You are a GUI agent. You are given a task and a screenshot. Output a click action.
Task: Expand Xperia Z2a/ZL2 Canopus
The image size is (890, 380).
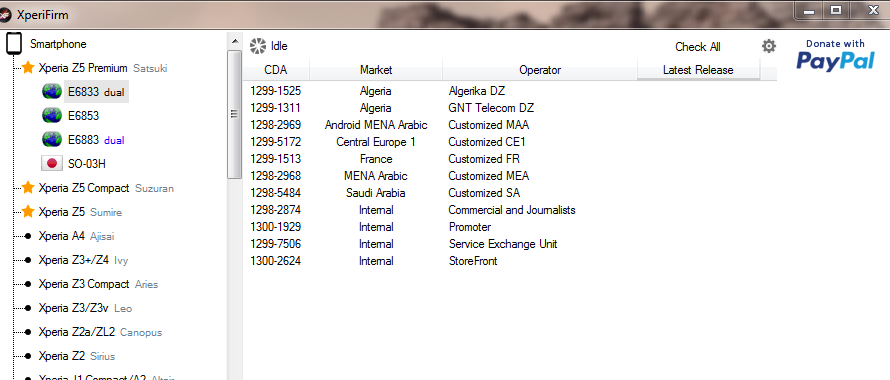point(100,332)
